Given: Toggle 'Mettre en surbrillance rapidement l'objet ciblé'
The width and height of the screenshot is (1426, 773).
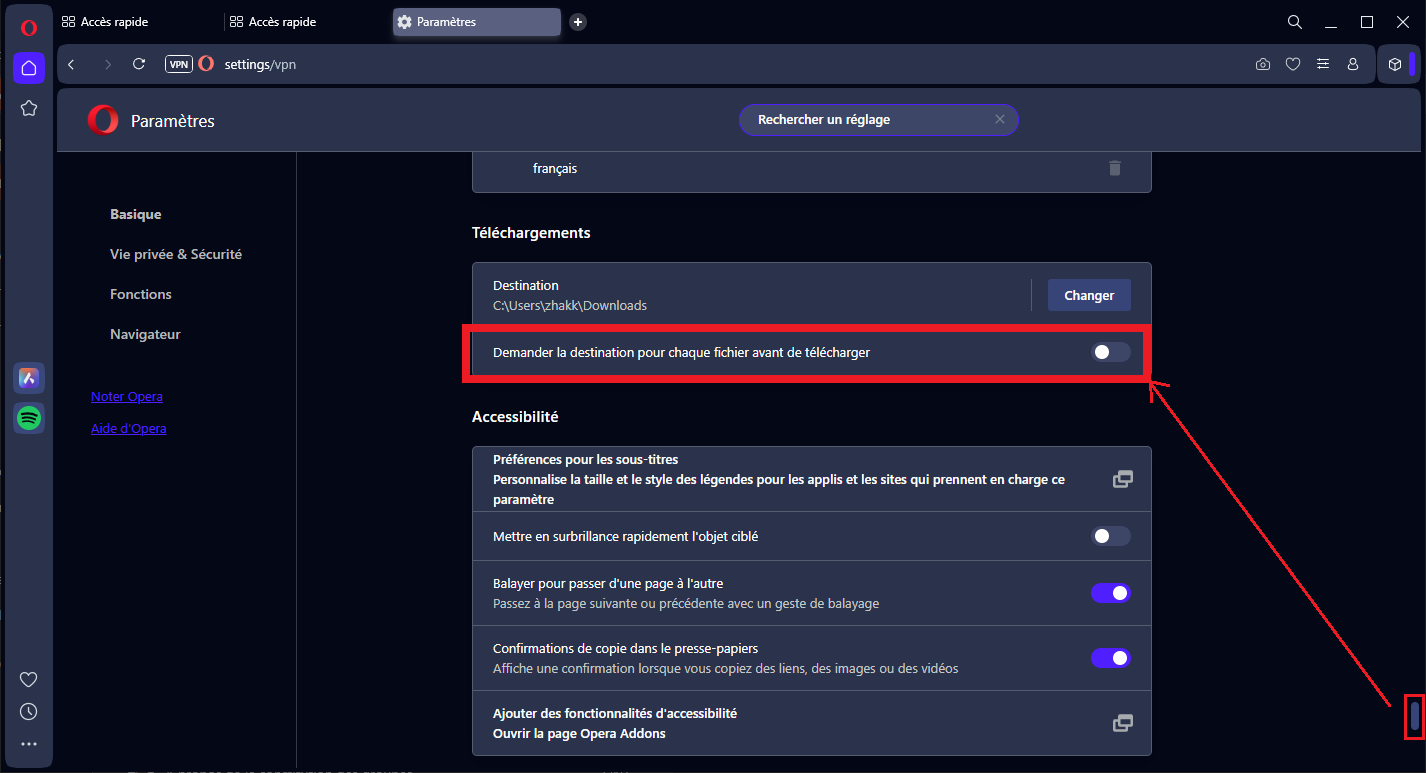Looking at the screenshot, I should [1110, 537].
